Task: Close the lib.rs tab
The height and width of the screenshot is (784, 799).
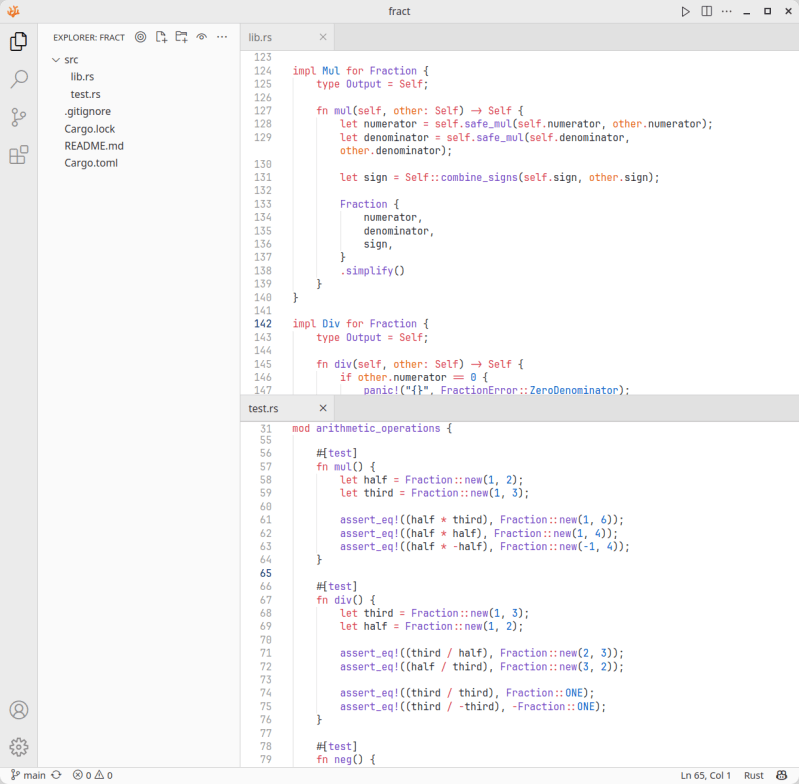Action: (x=323, y=37)
